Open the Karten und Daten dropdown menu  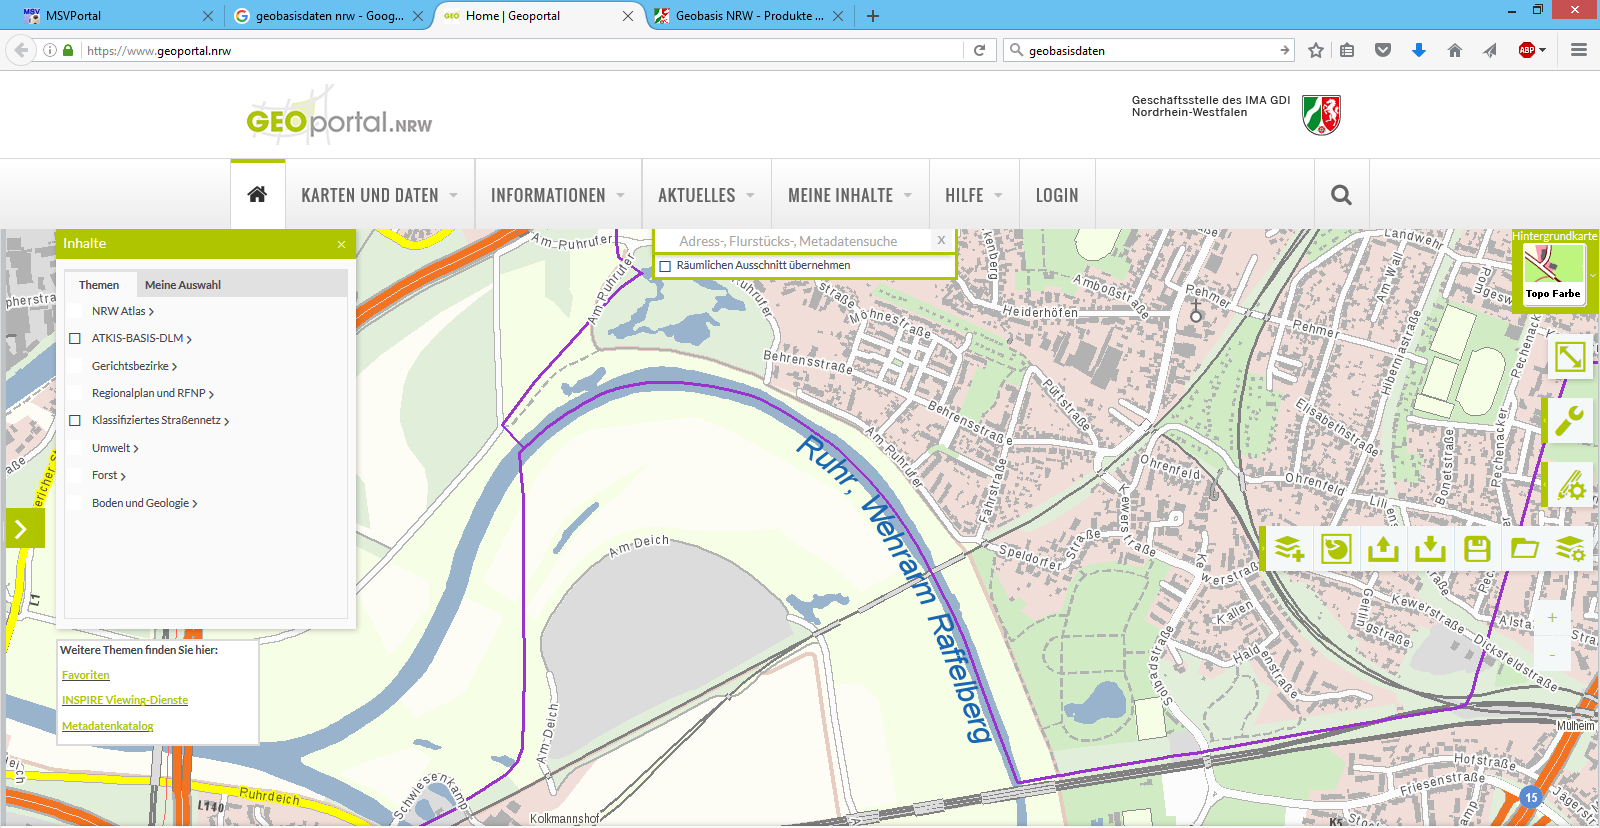(379, 196)
